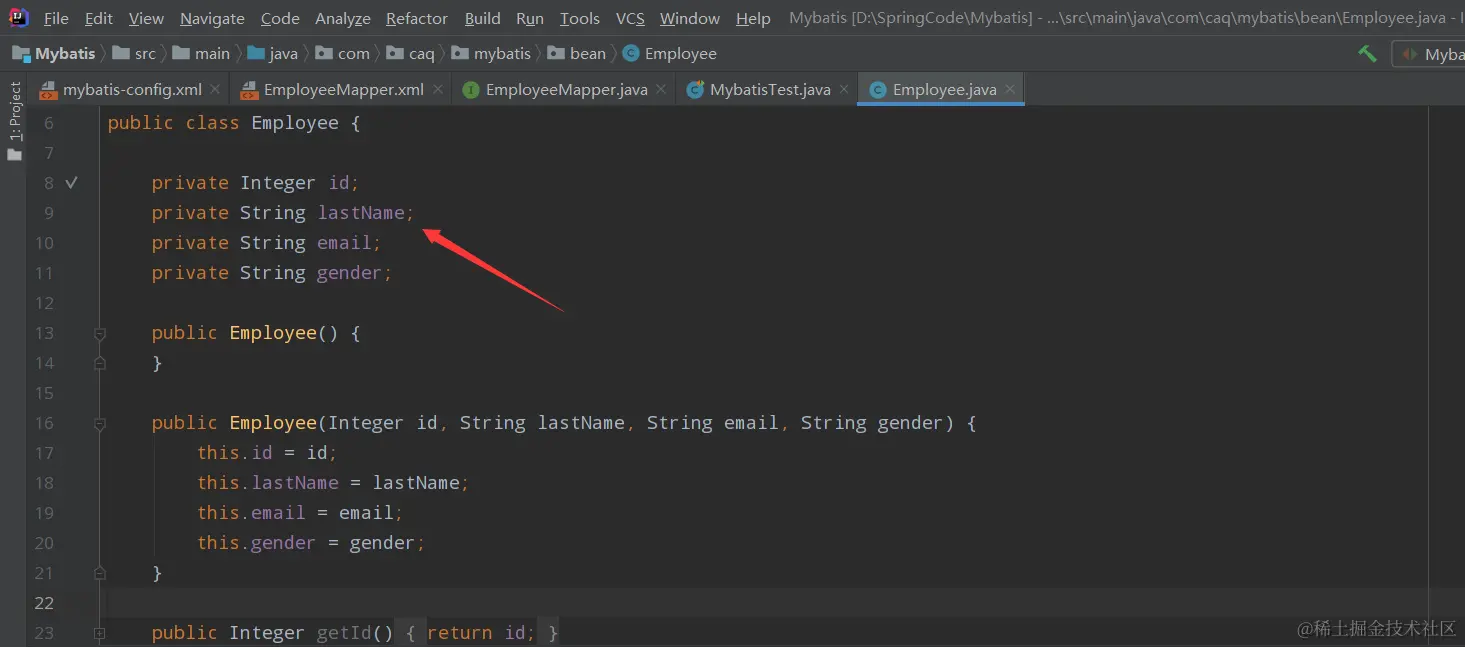Click the class name Employee on line 6
Screen dimensions: 1465x647
click(295, 123)
